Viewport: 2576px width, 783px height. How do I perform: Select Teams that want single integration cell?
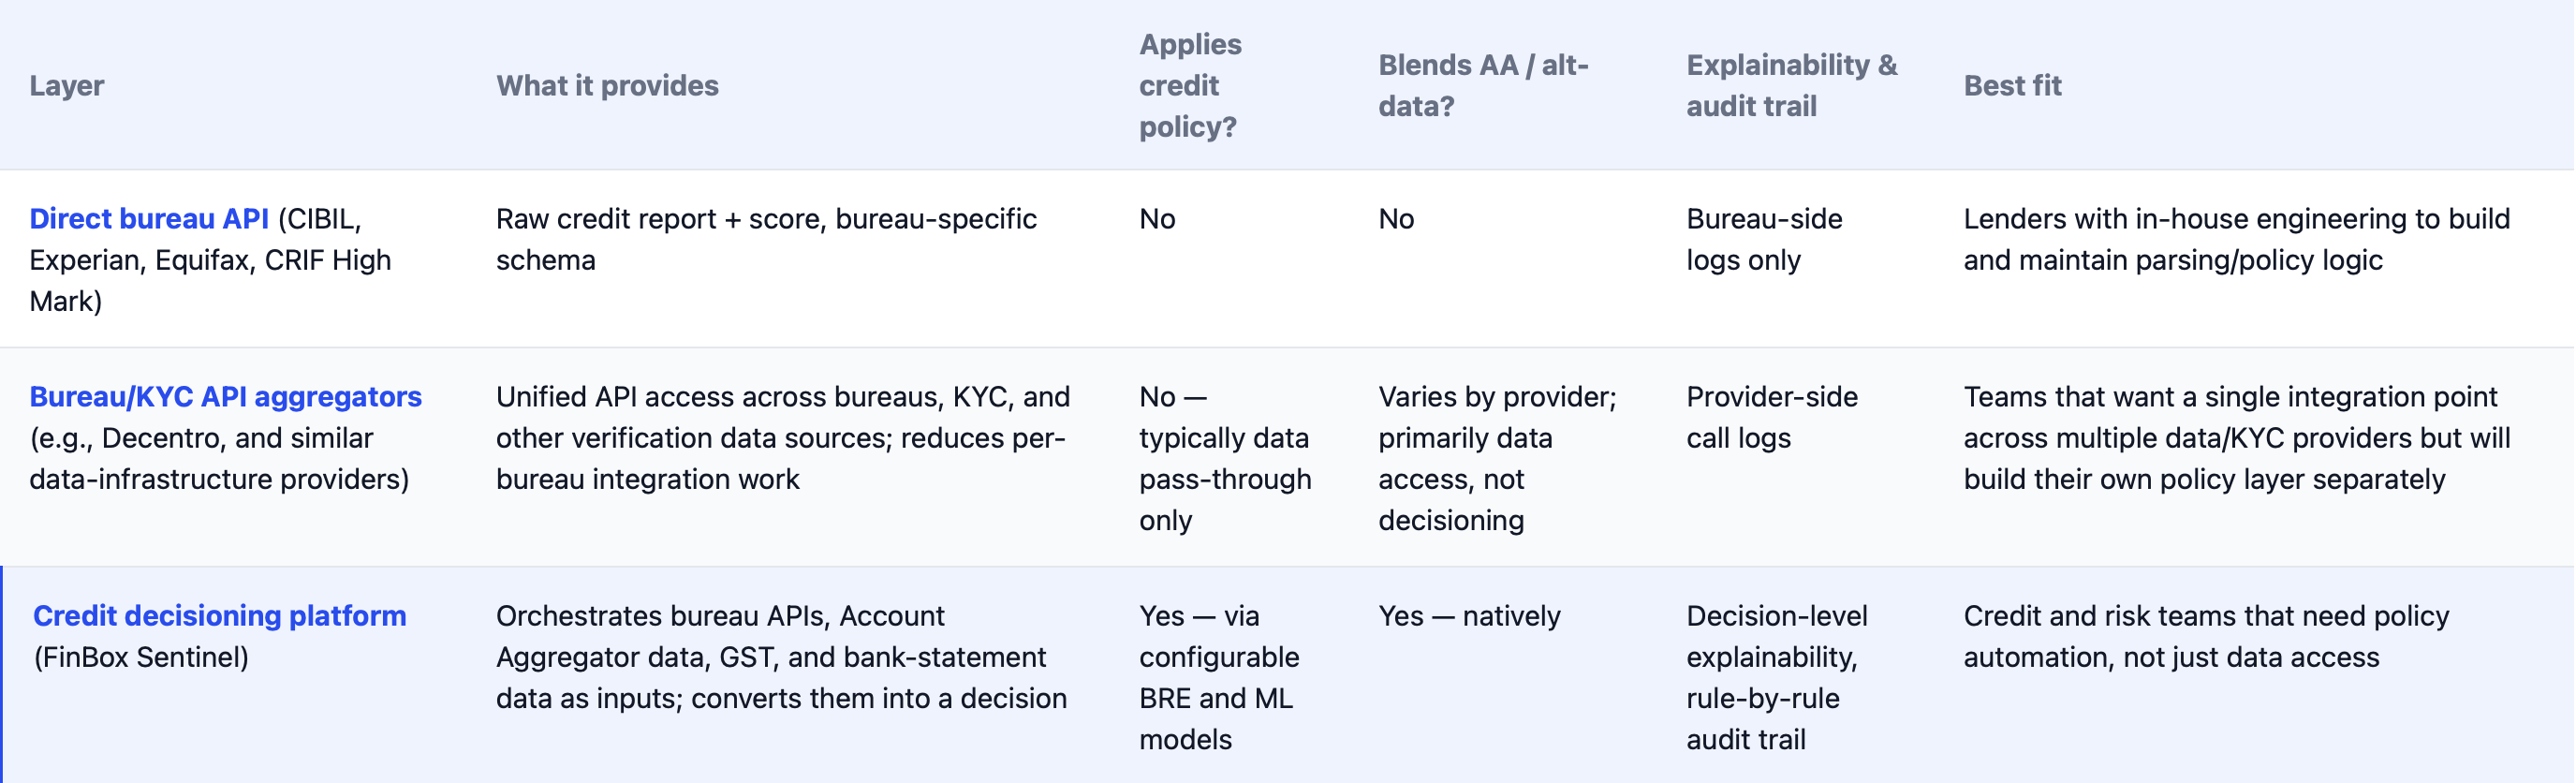(2237, 438)
